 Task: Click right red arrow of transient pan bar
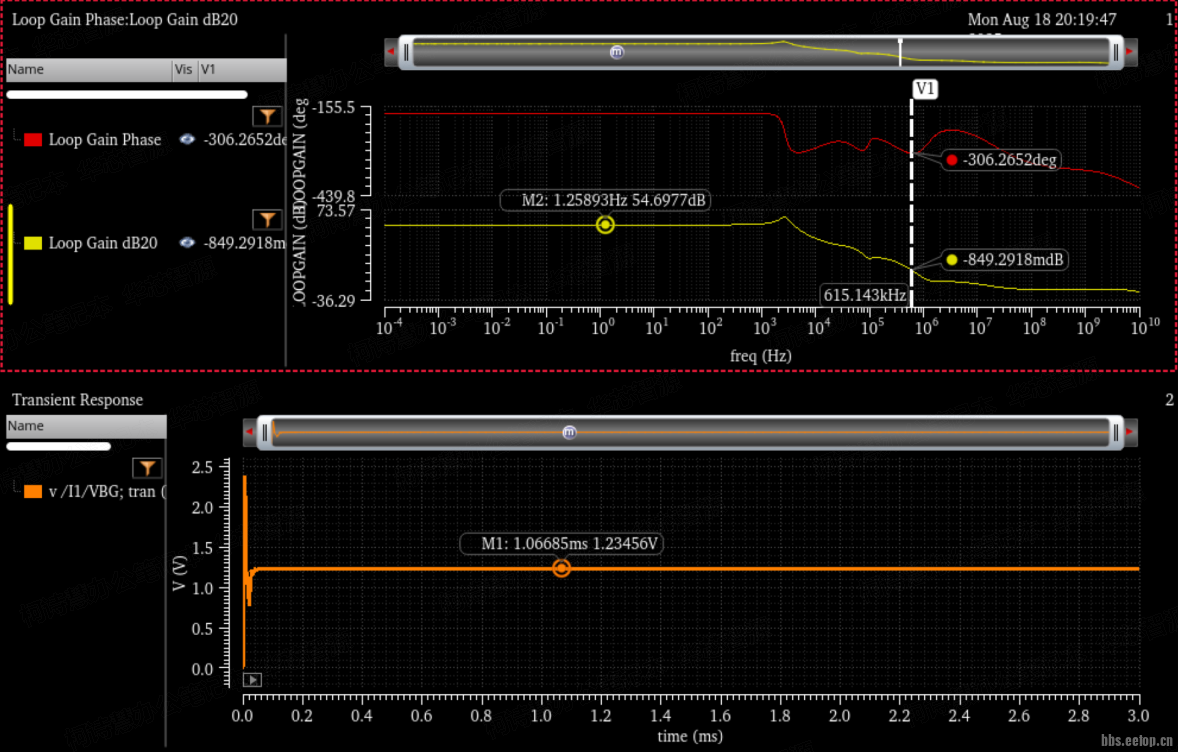pos(1129,432)
